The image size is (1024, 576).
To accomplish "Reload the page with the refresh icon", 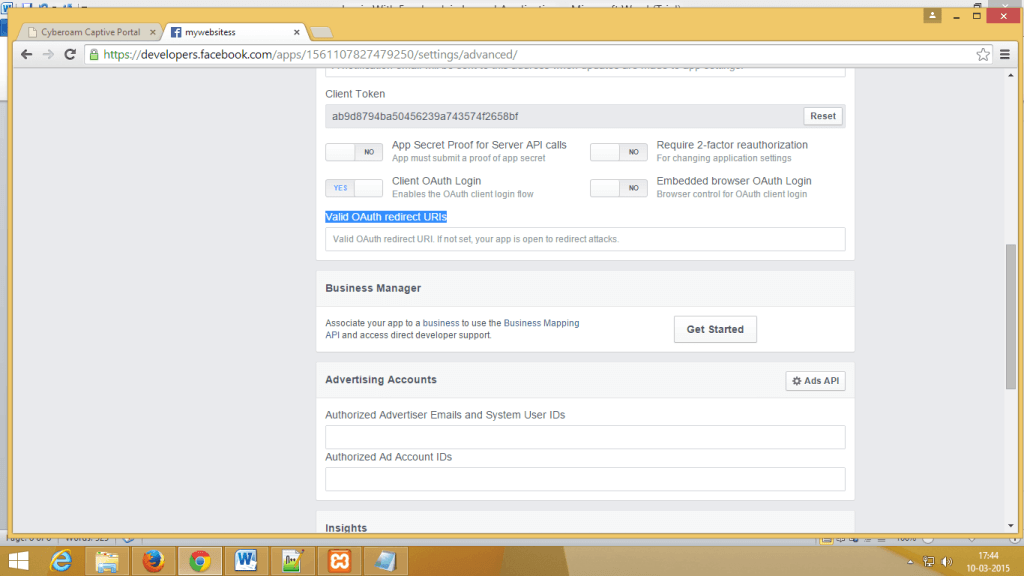I will [70, 54].
